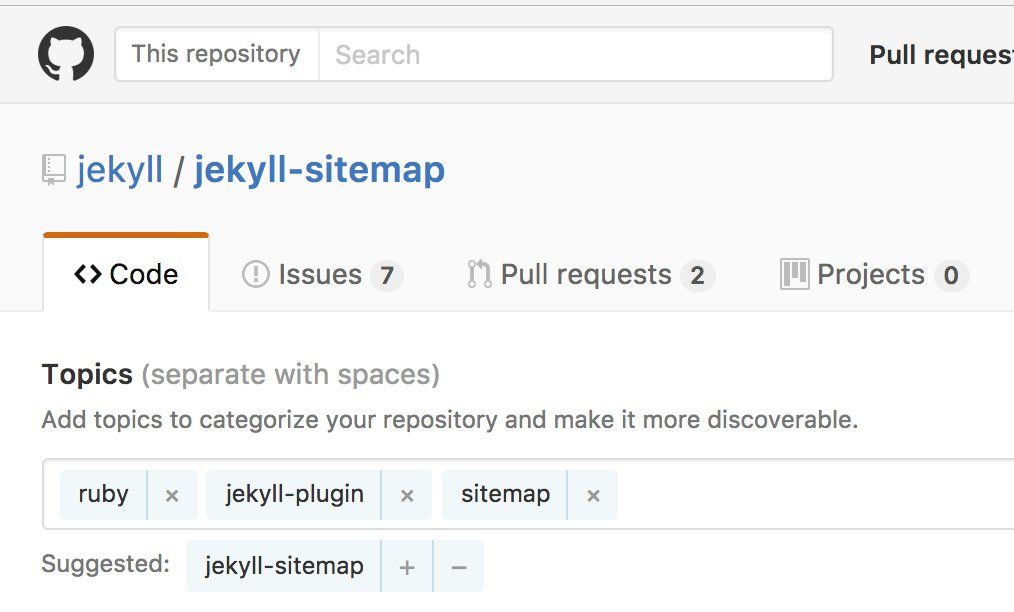Select the jekyll-plugin topic label
1014x612 pixels.
tap(294, 495)
